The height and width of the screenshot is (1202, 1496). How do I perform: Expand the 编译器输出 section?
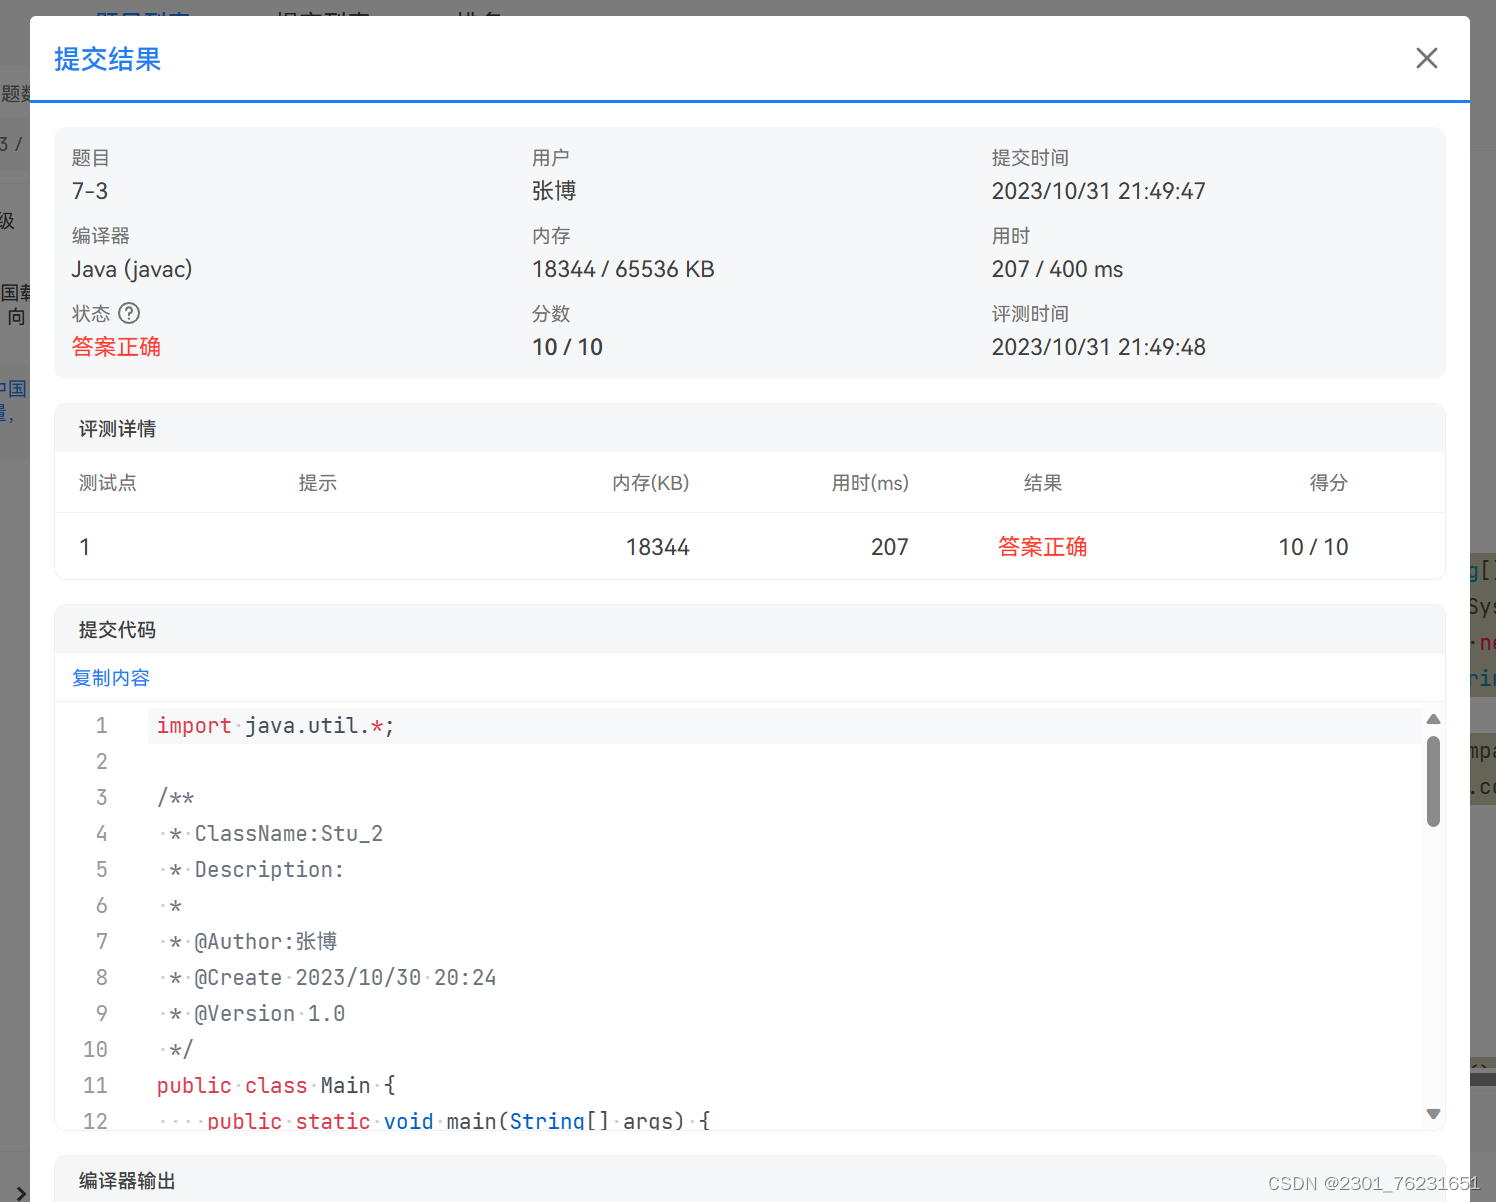tap(126, 1180)
